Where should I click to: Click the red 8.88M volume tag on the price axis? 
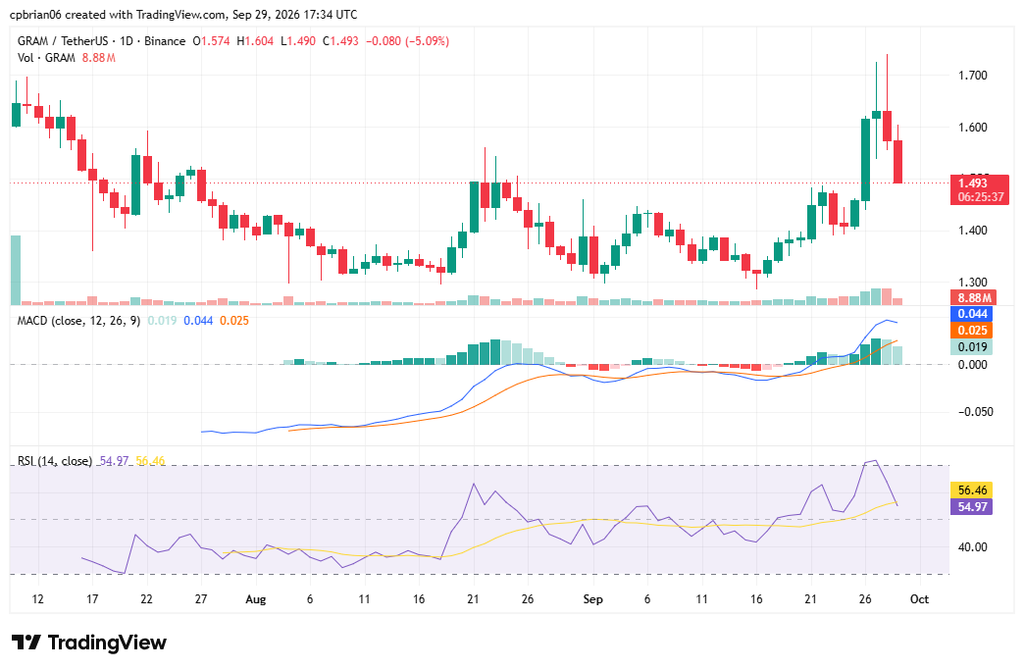tap(974, 298)
